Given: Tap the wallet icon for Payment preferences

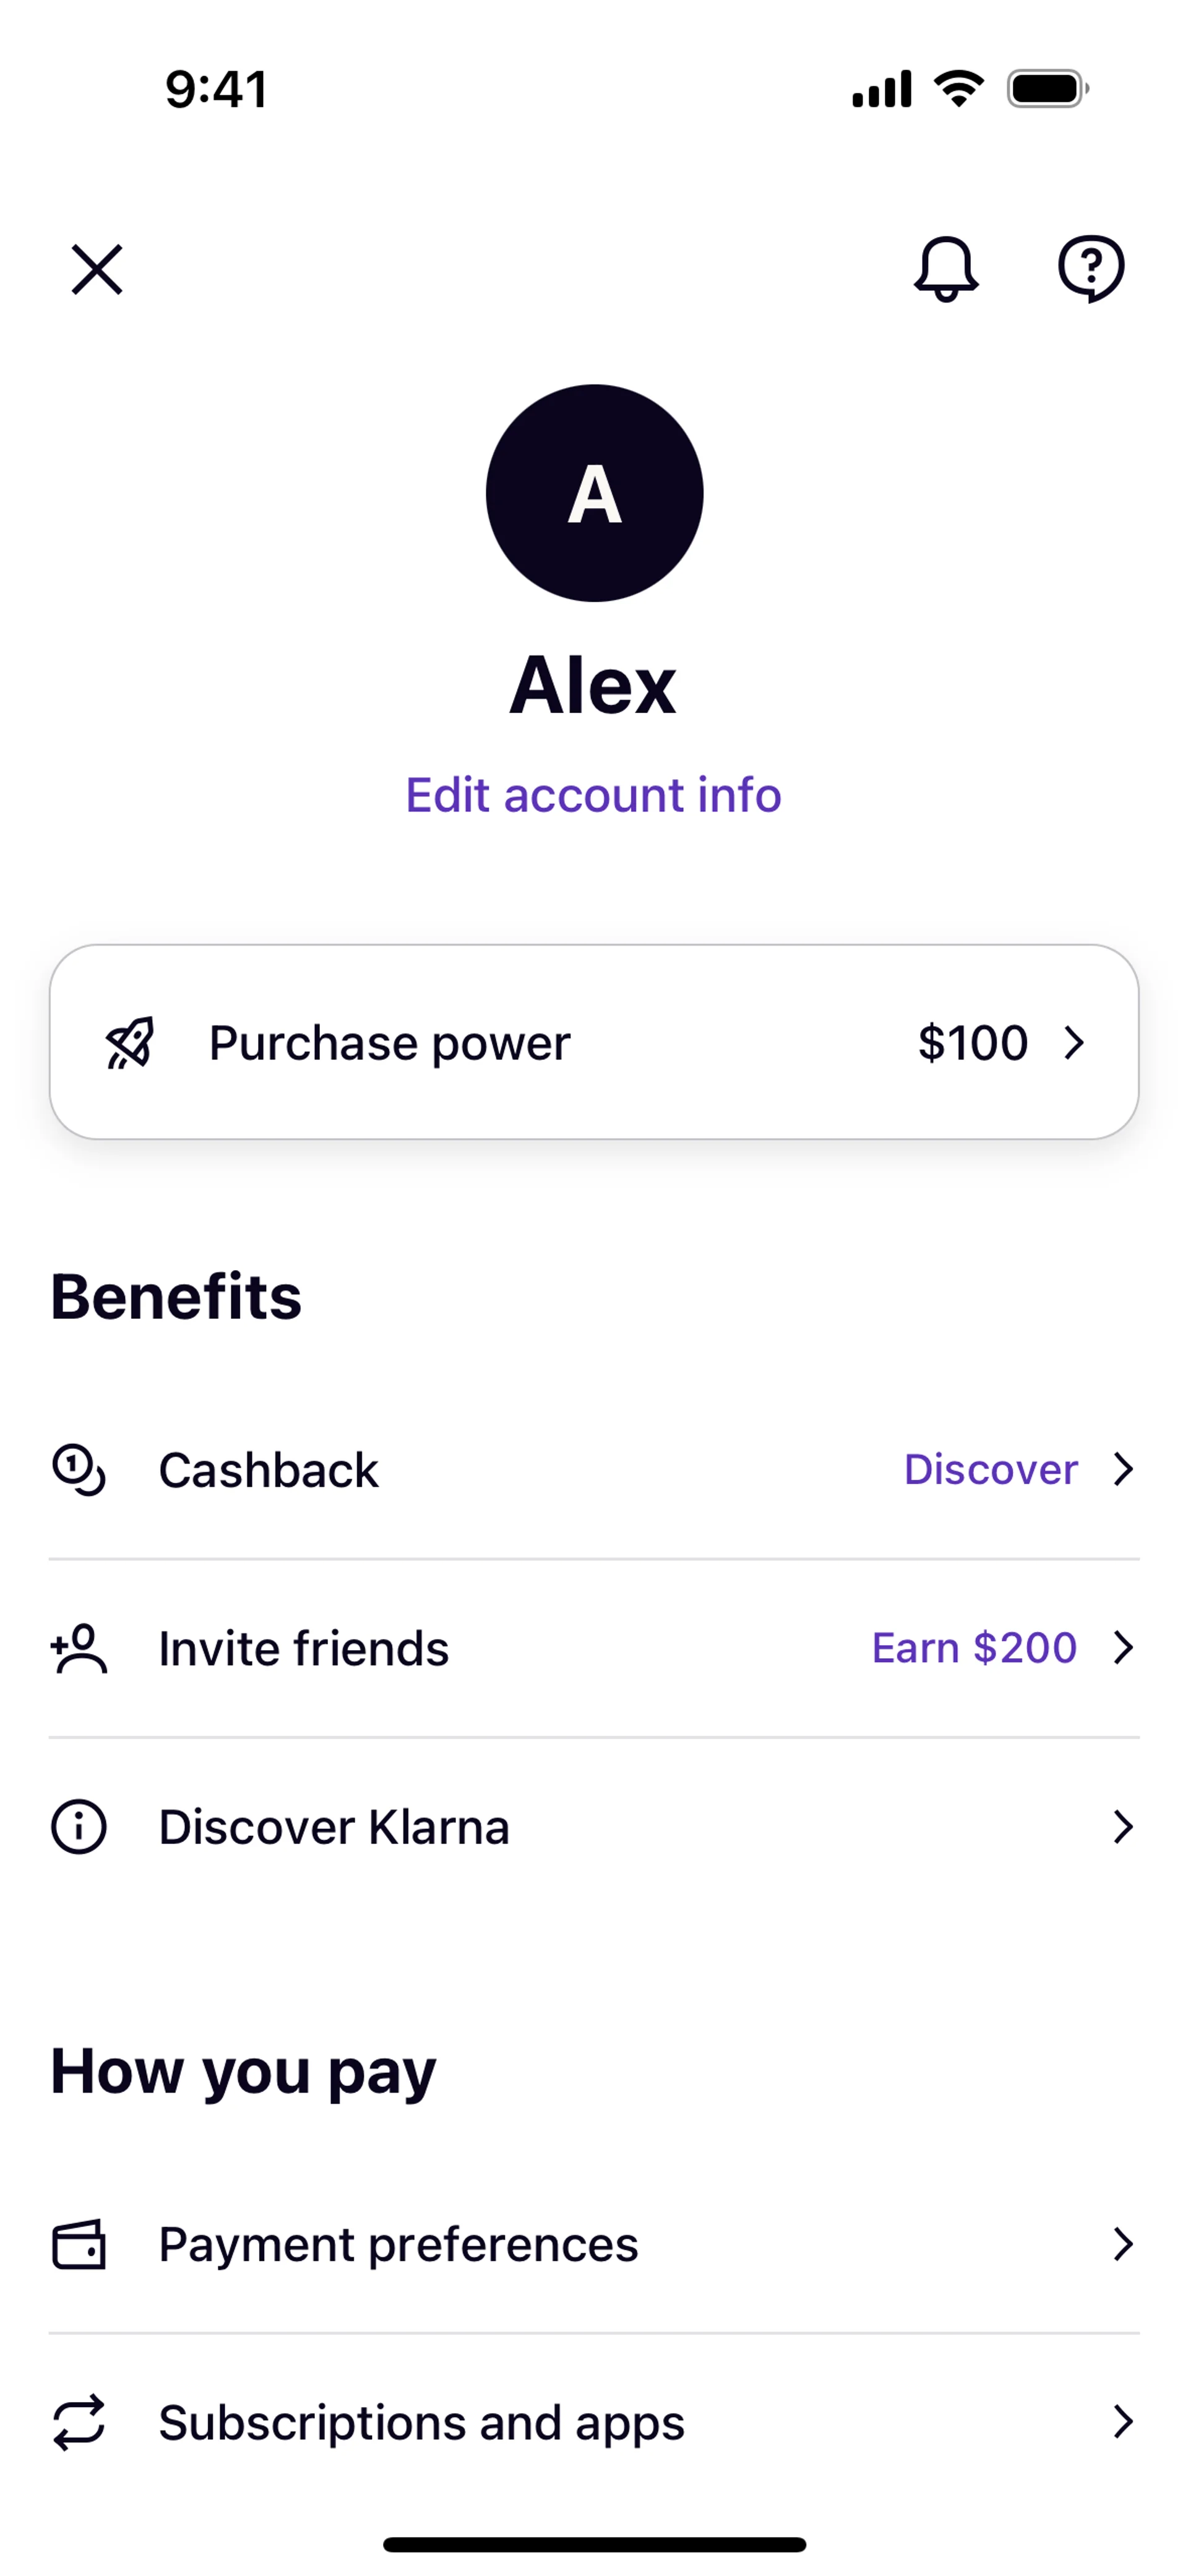Looking at the screenshot, I should [x=79, y=2245].
